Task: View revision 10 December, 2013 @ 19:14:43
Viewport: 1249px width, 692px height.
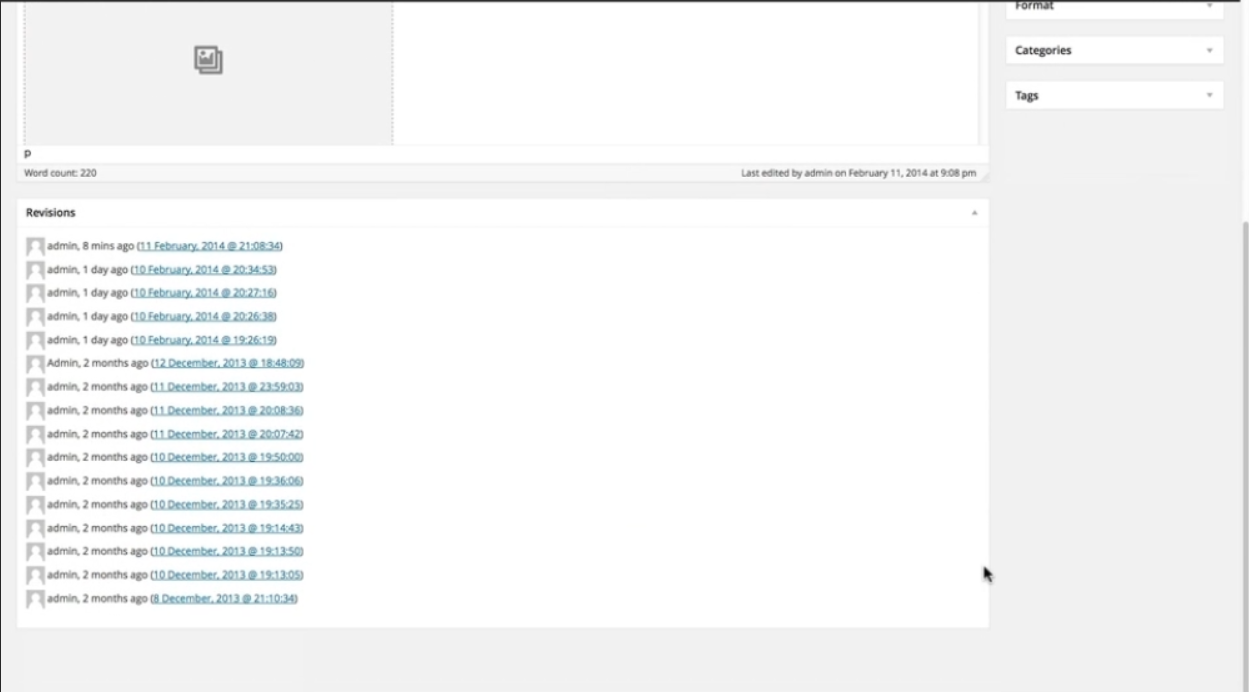Action: click(228, 528)
